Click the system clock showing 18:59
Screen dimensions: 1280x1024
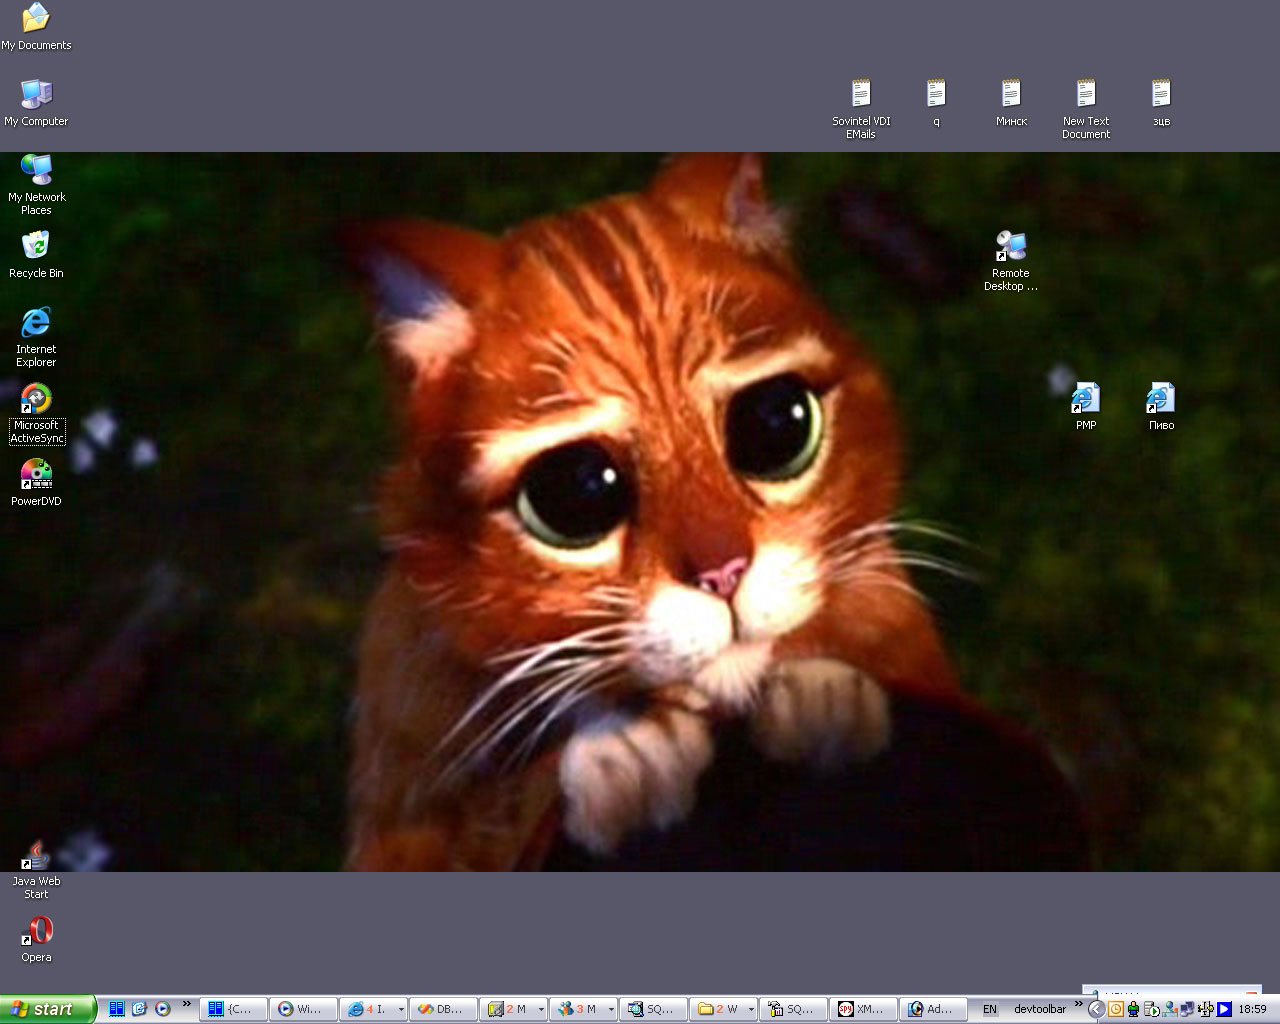[1252, 1009]
